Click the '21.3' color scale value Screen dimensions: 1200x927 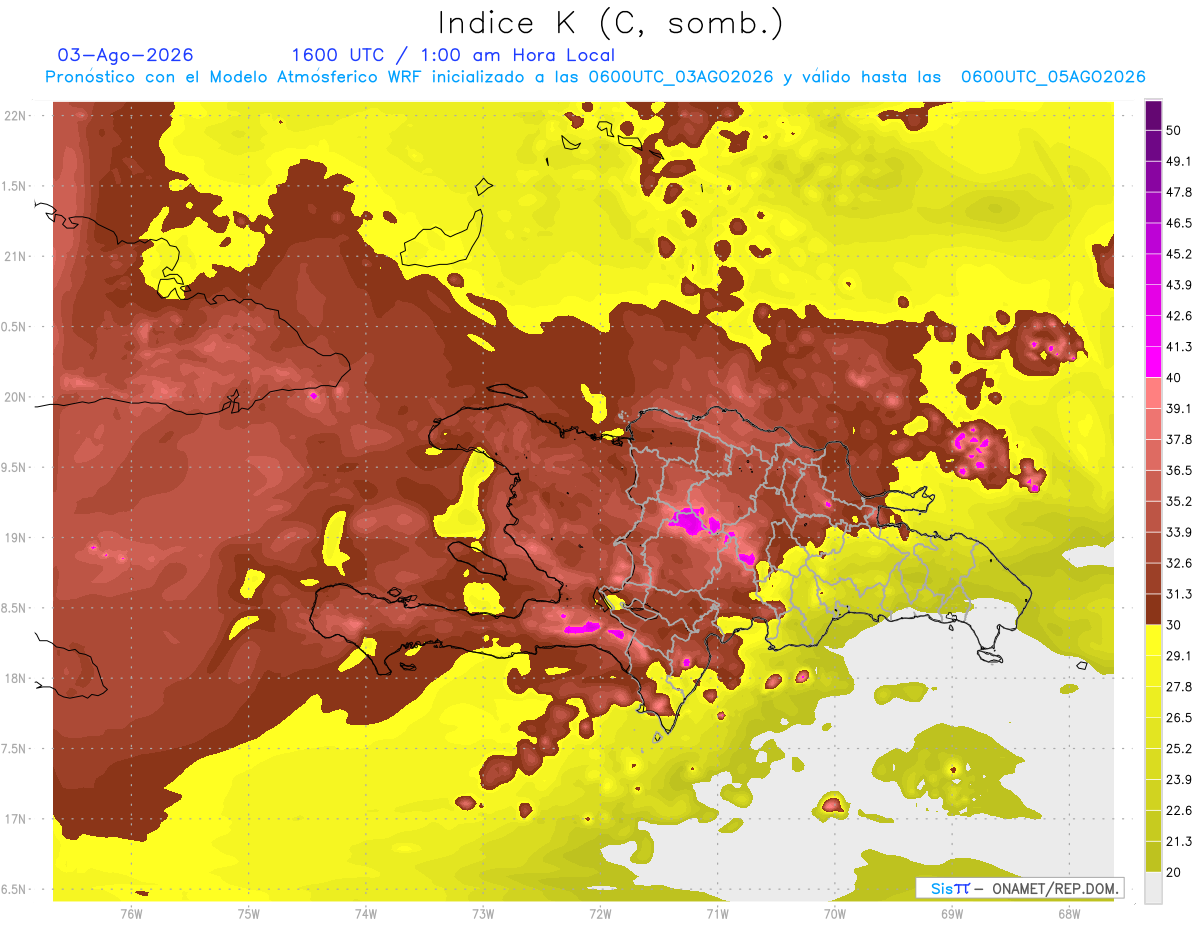click(1179, 842)
